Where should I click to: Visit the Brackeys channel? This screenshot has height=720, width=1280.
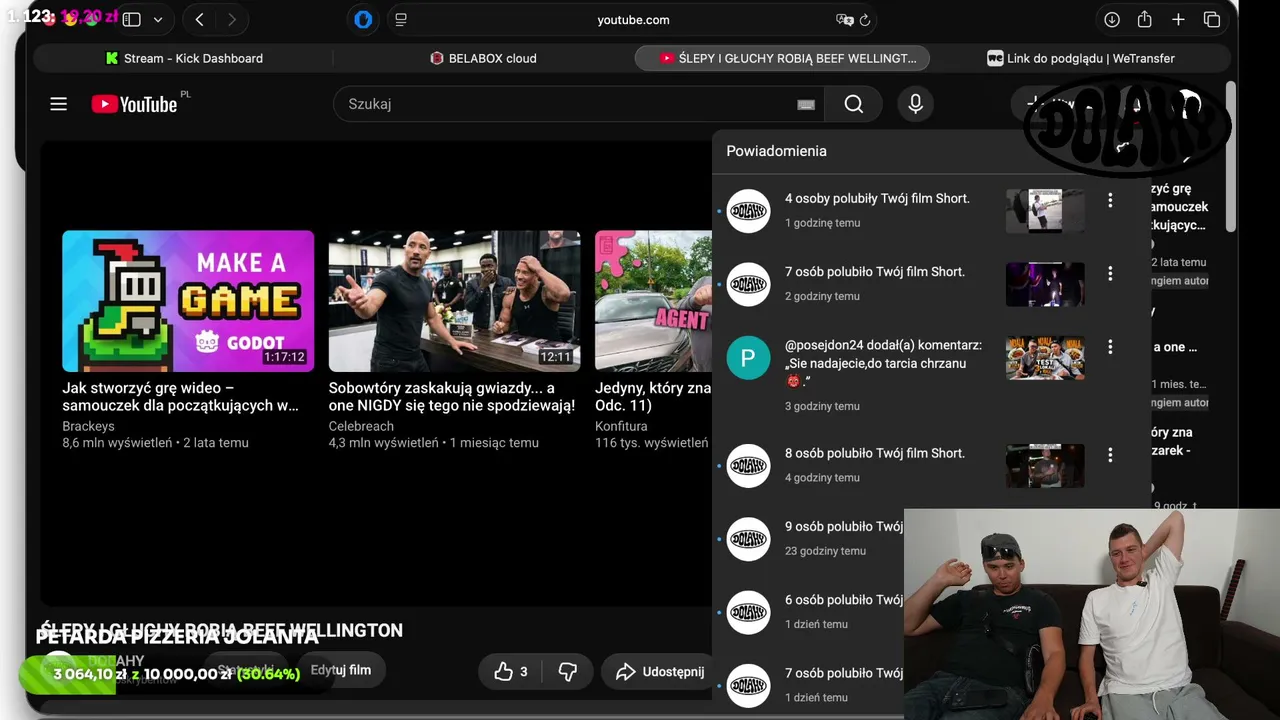[88, 426]
